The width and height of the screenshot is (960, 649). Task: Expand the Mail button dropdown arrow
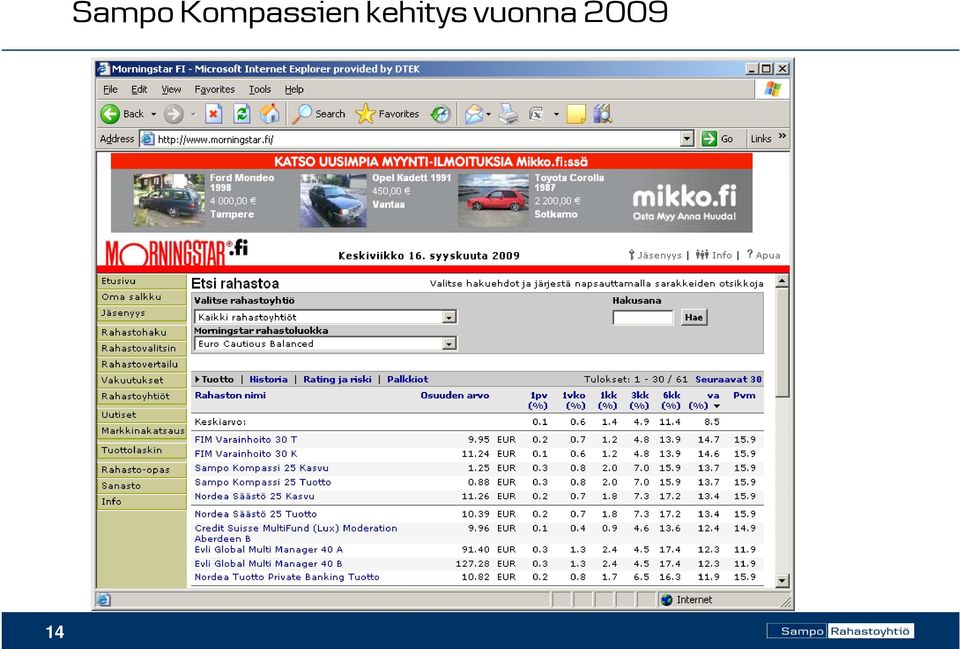click(488, 114)
